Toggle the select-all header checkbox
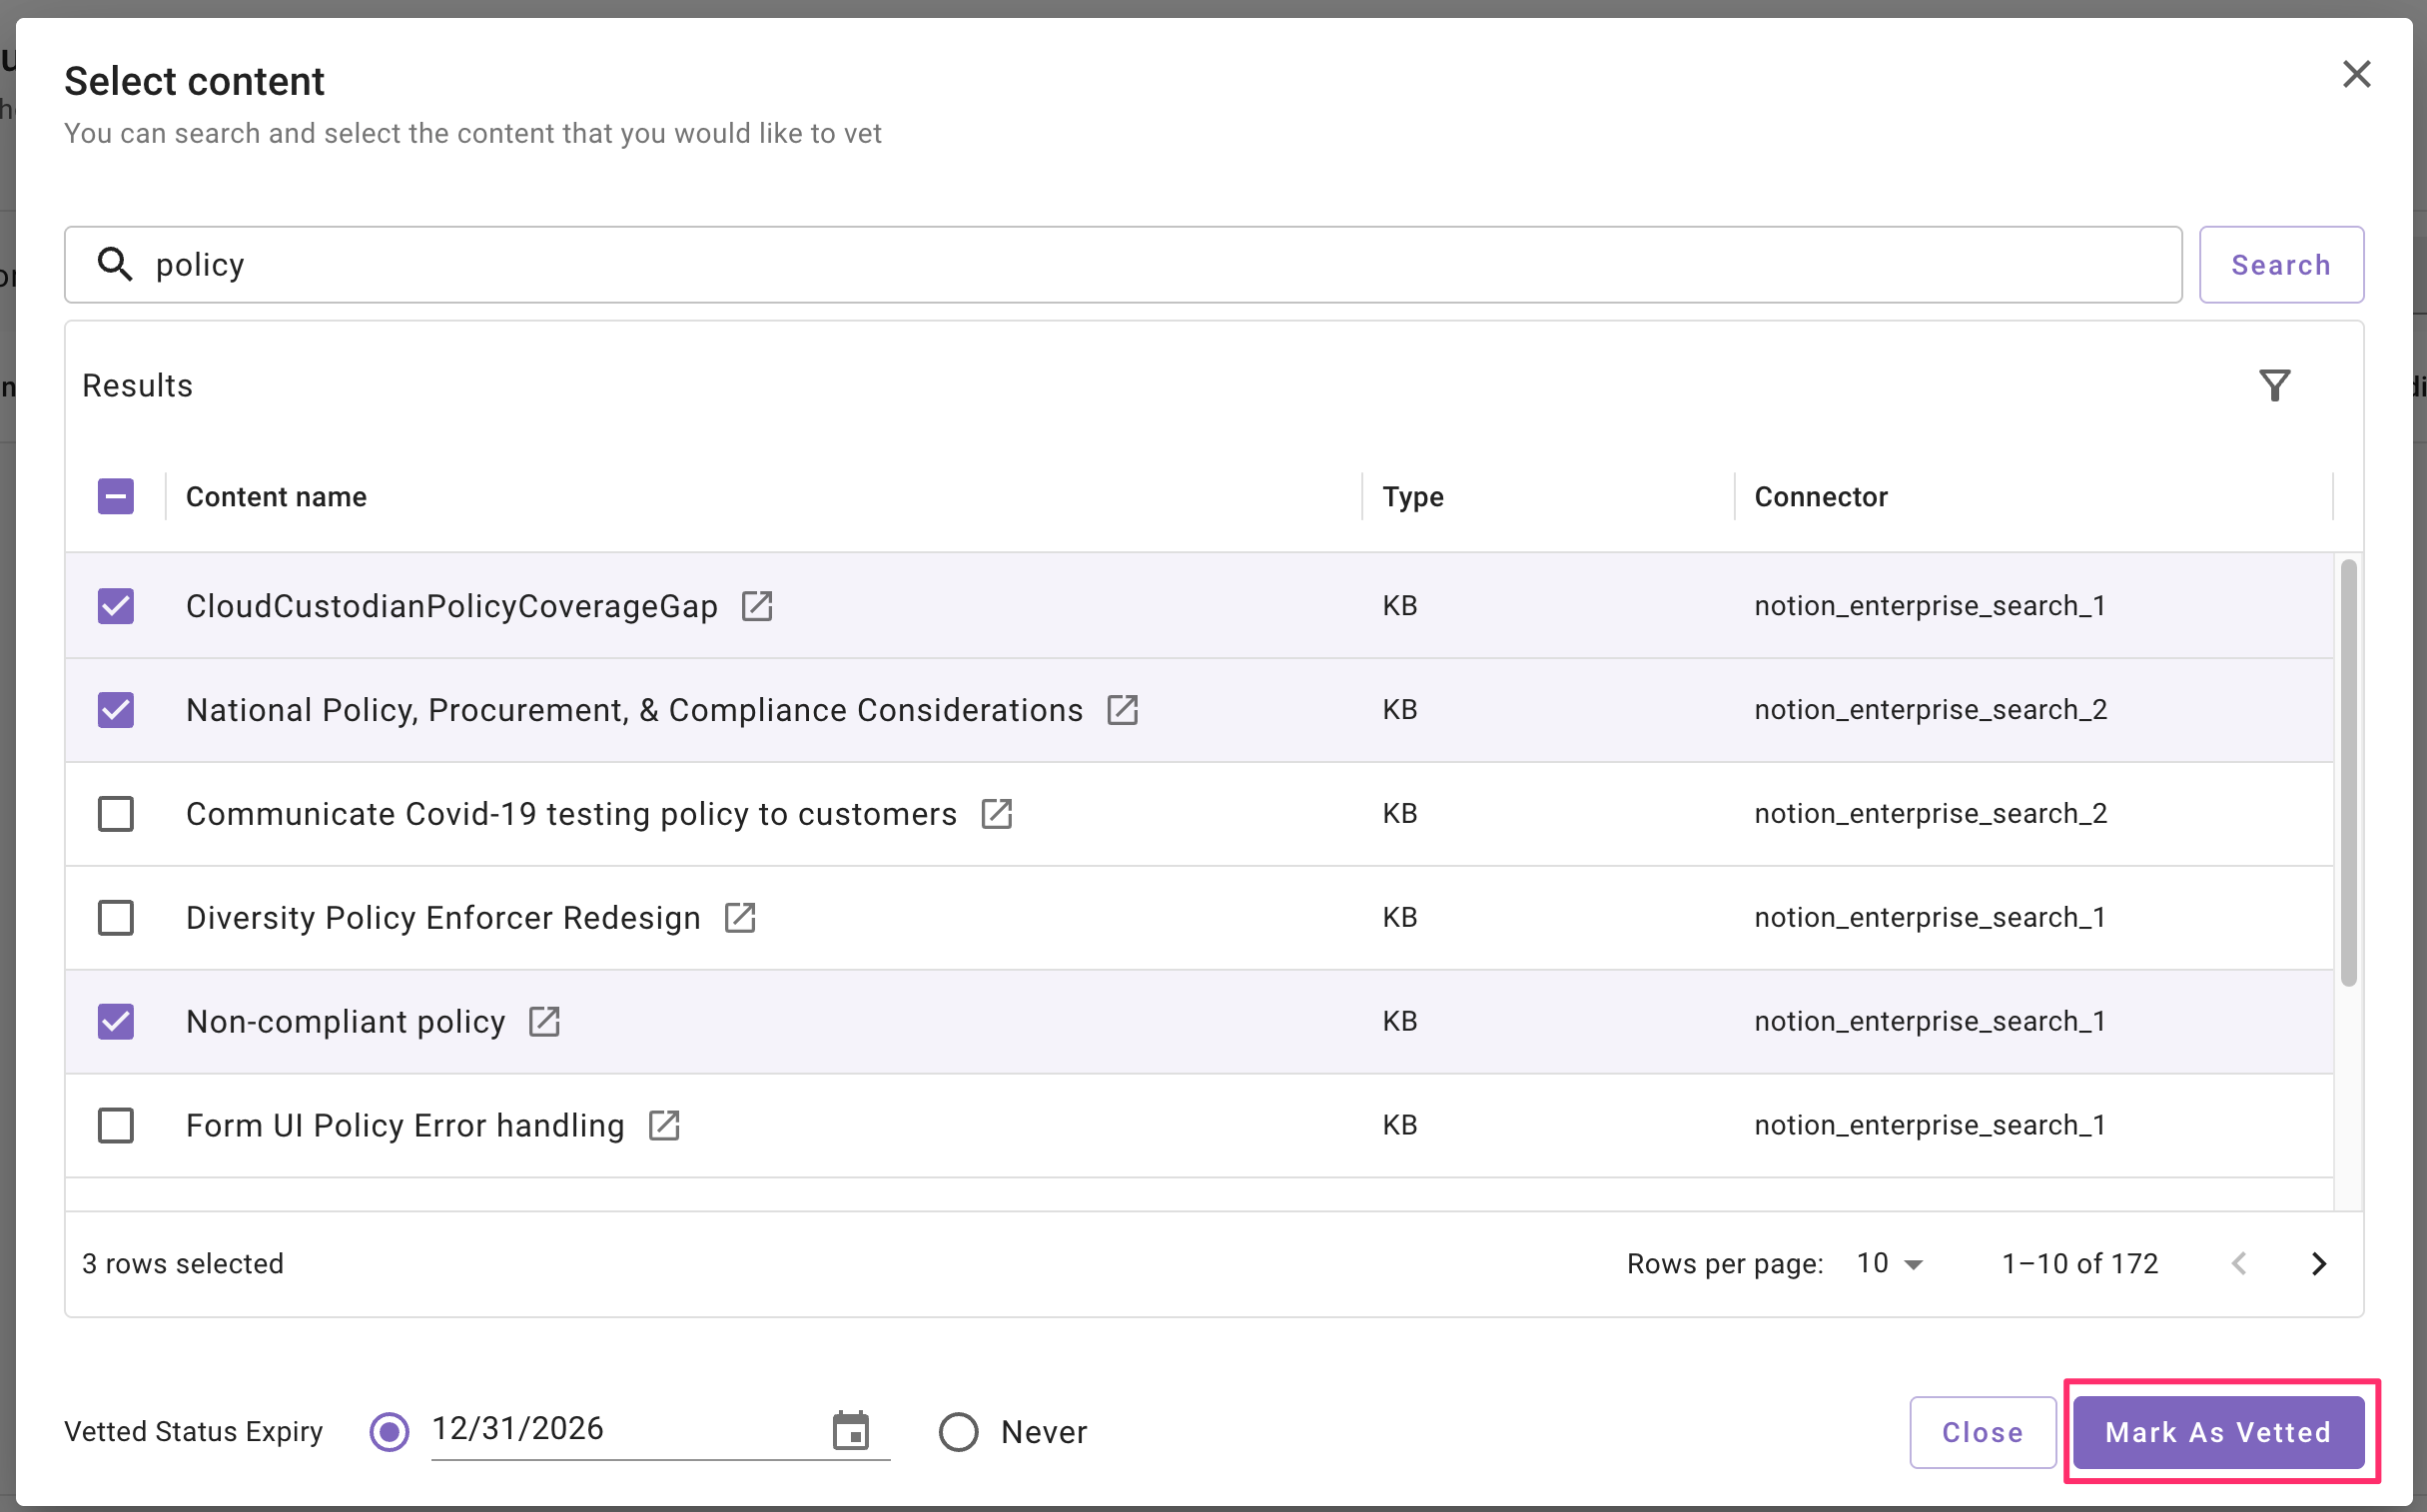Image resolution: width=2427 pixels, height=1512 pixels. 116,497
